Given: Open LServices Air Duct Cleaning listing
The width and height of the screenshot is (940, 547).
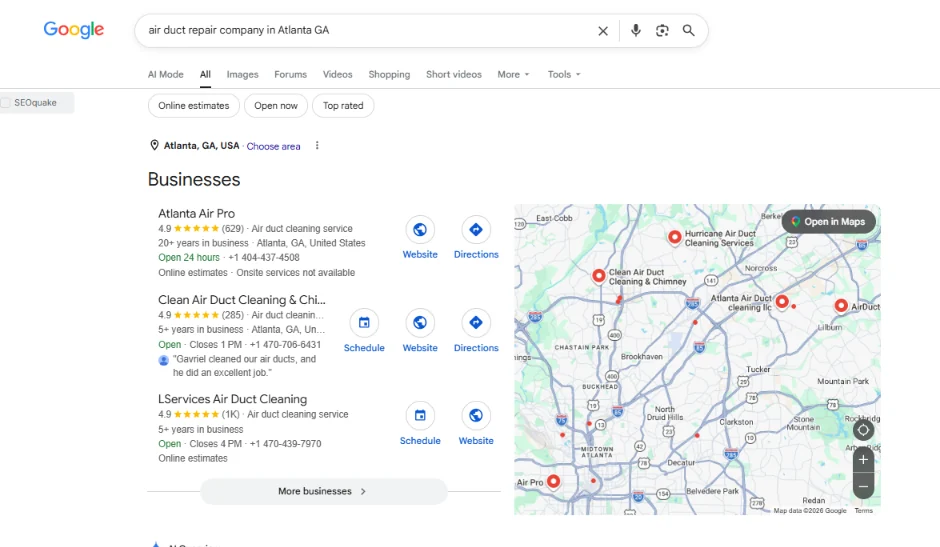Looking at the screenshot, I should [x=233, y=399].
